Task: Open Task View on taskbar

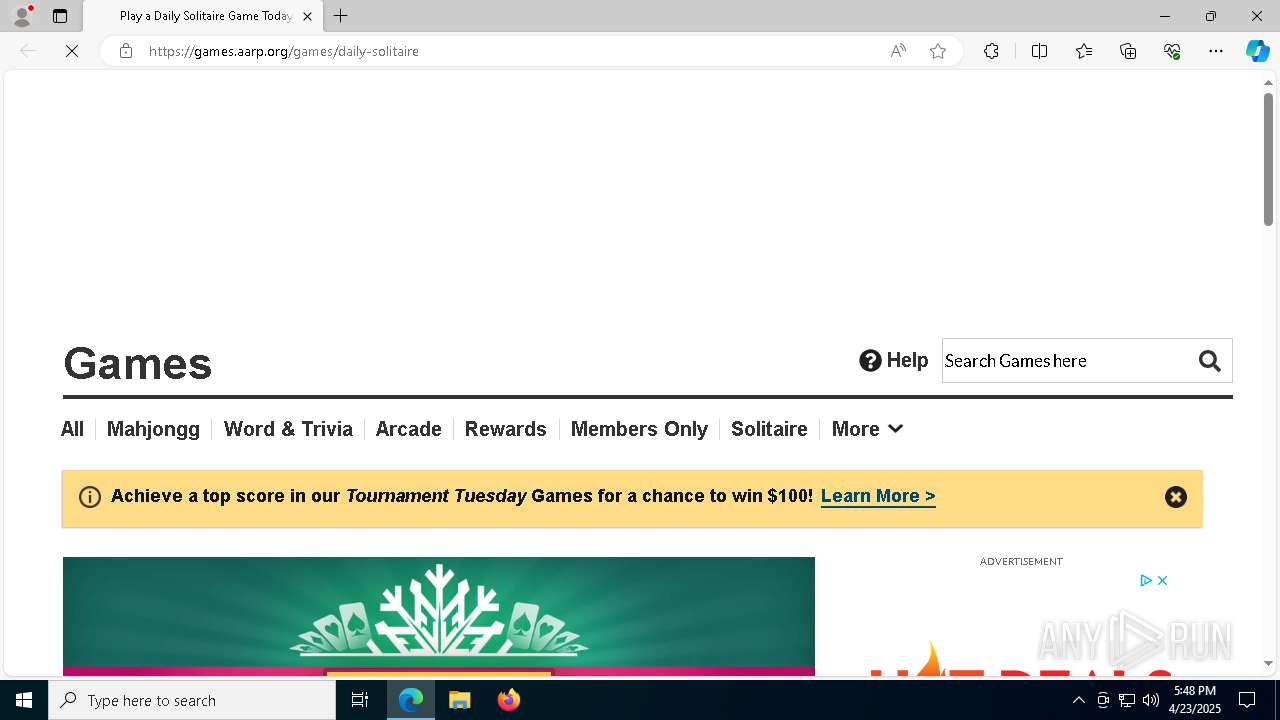Action: coord(360,700)
